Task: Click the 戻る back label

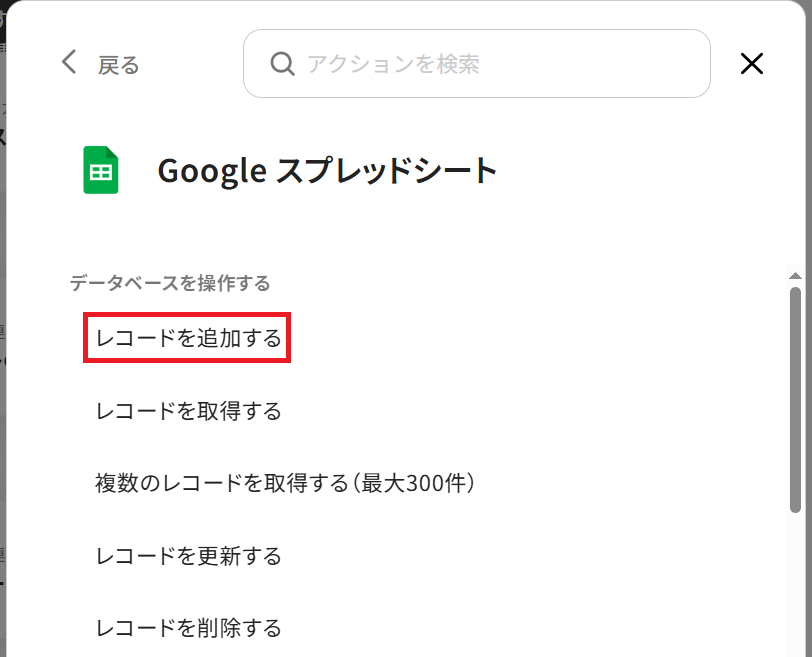Action: [x=119, y=65]
